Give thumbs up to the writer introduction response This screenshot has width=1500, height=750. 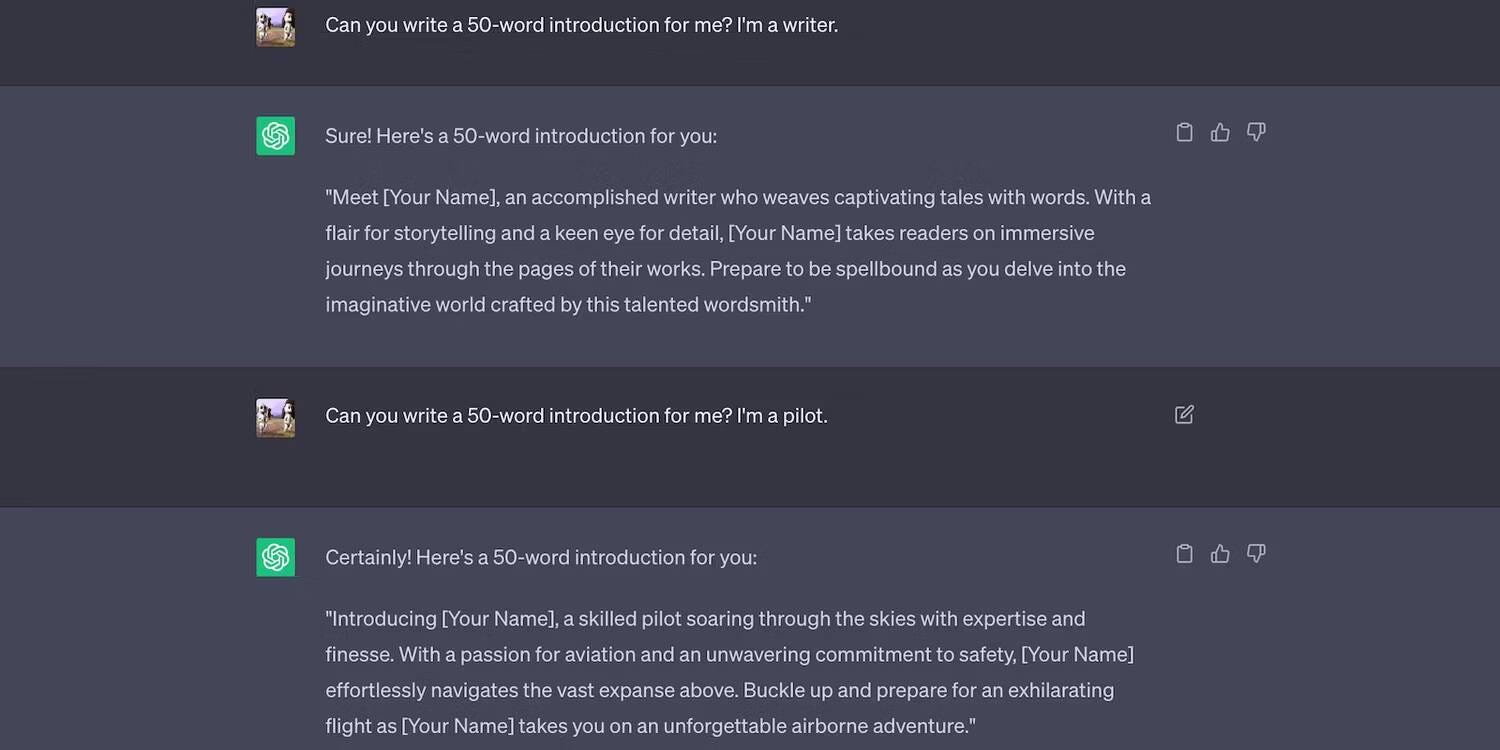pos(1220,132)
